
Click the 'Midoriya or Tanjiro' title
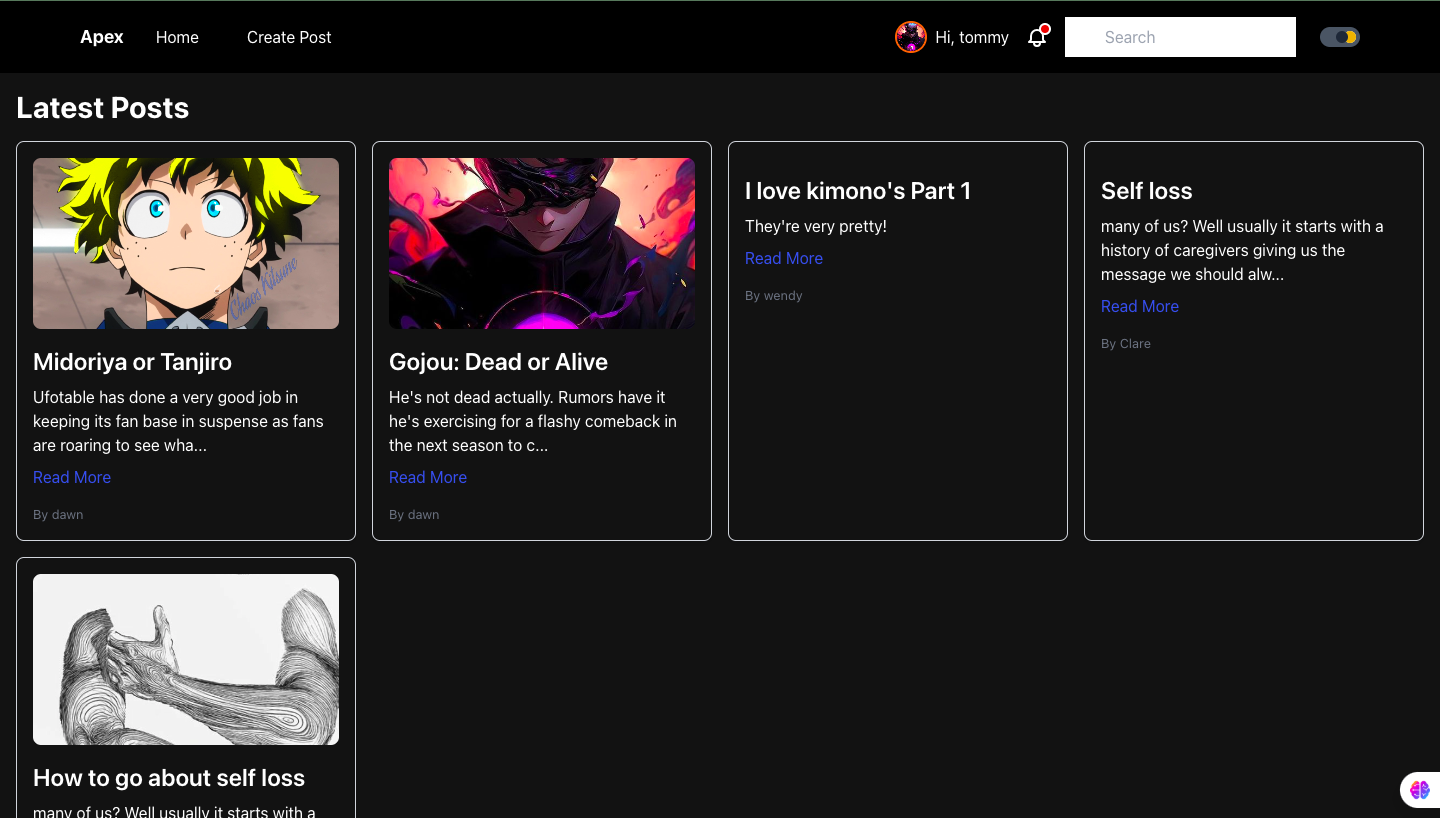(132, 362)
